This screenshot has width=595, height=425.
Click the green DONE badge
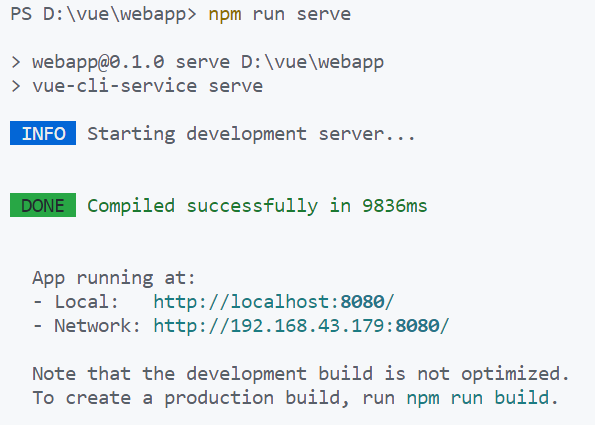click(x=43, y=205)
